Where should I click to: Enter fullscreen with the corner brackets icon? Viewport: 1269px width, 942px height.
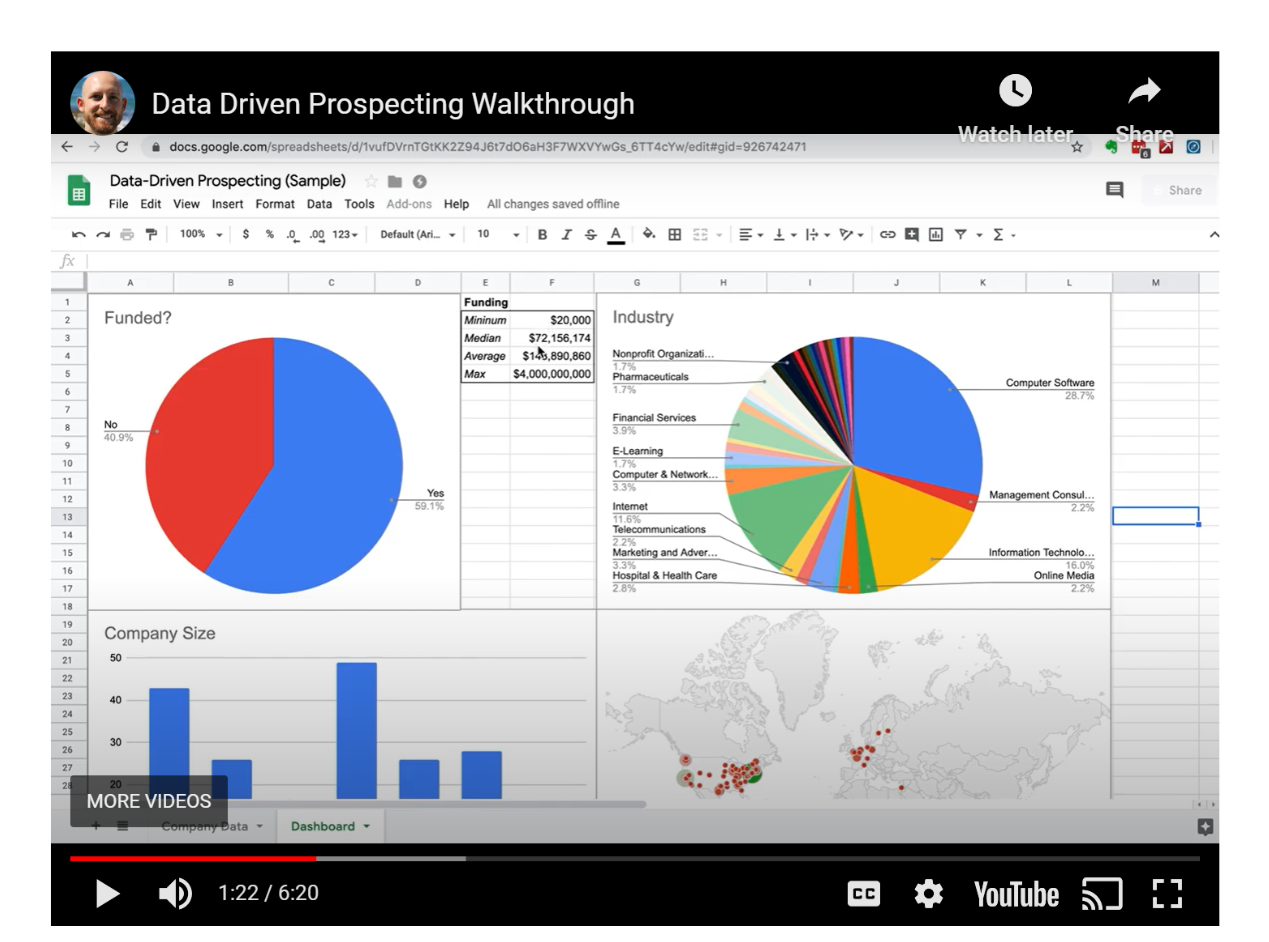1167,893
